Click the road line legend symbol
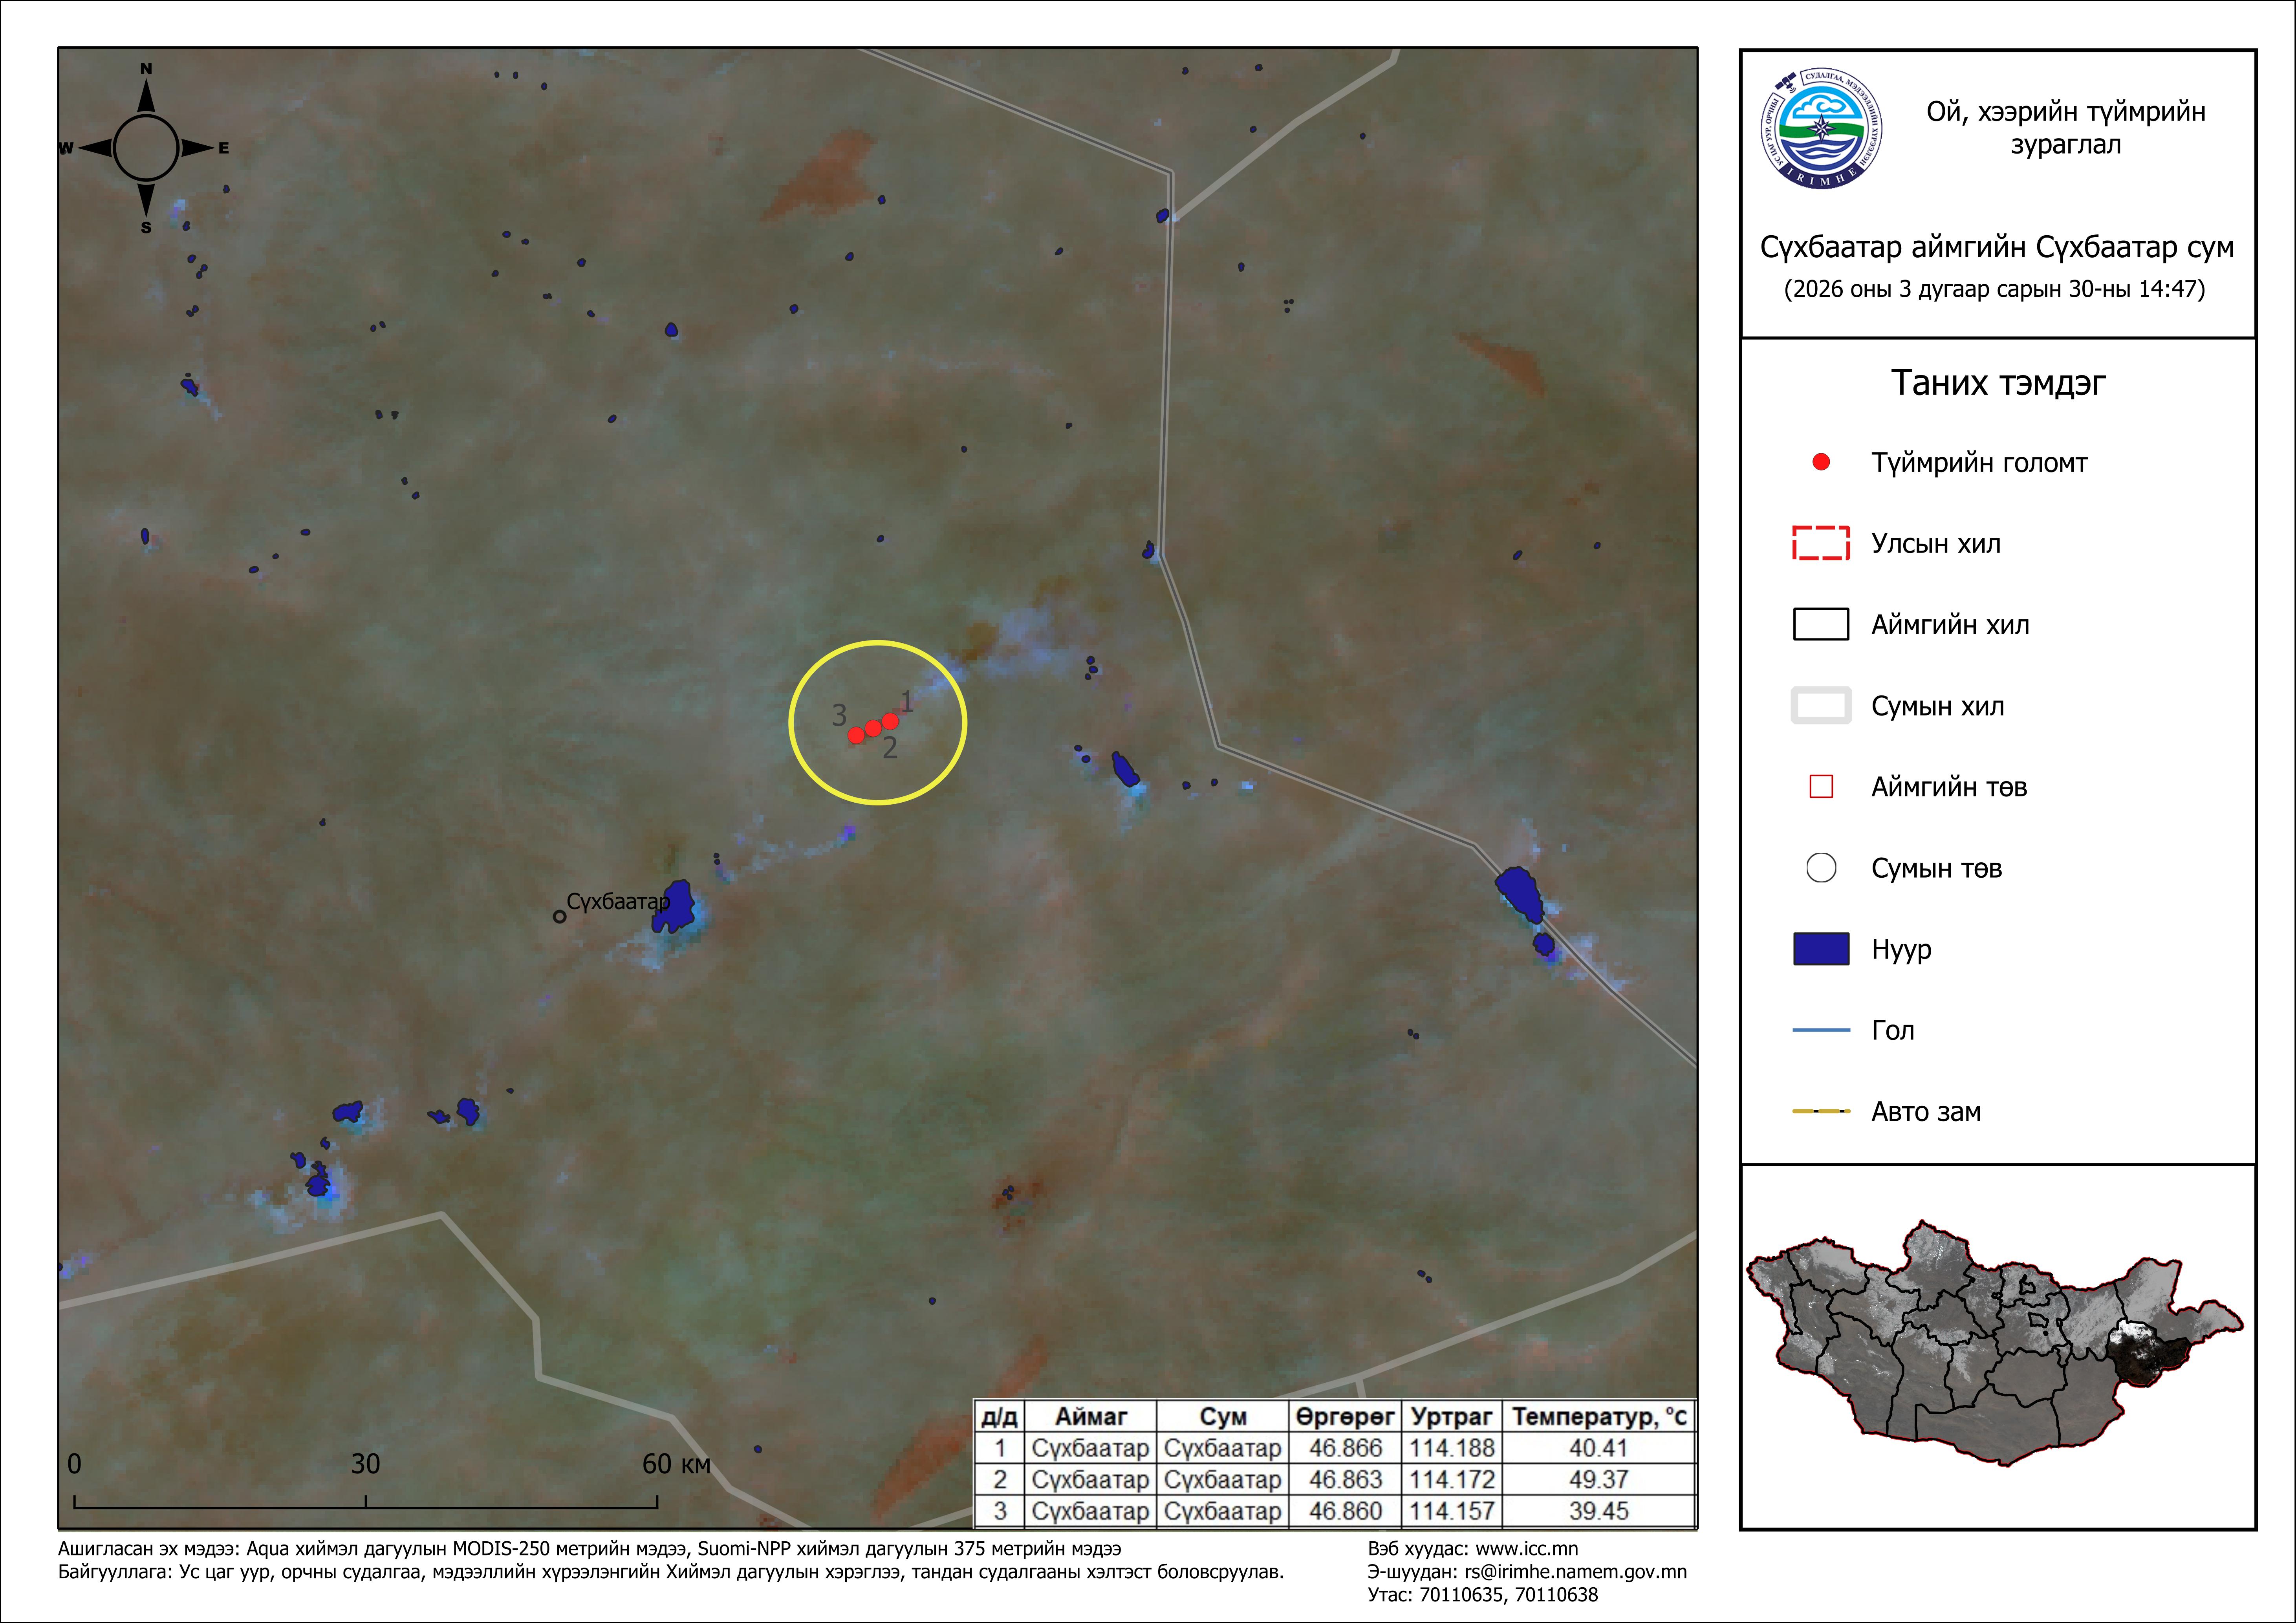Viewport: 2296px width, 1623px height. pos(1821,1111)
